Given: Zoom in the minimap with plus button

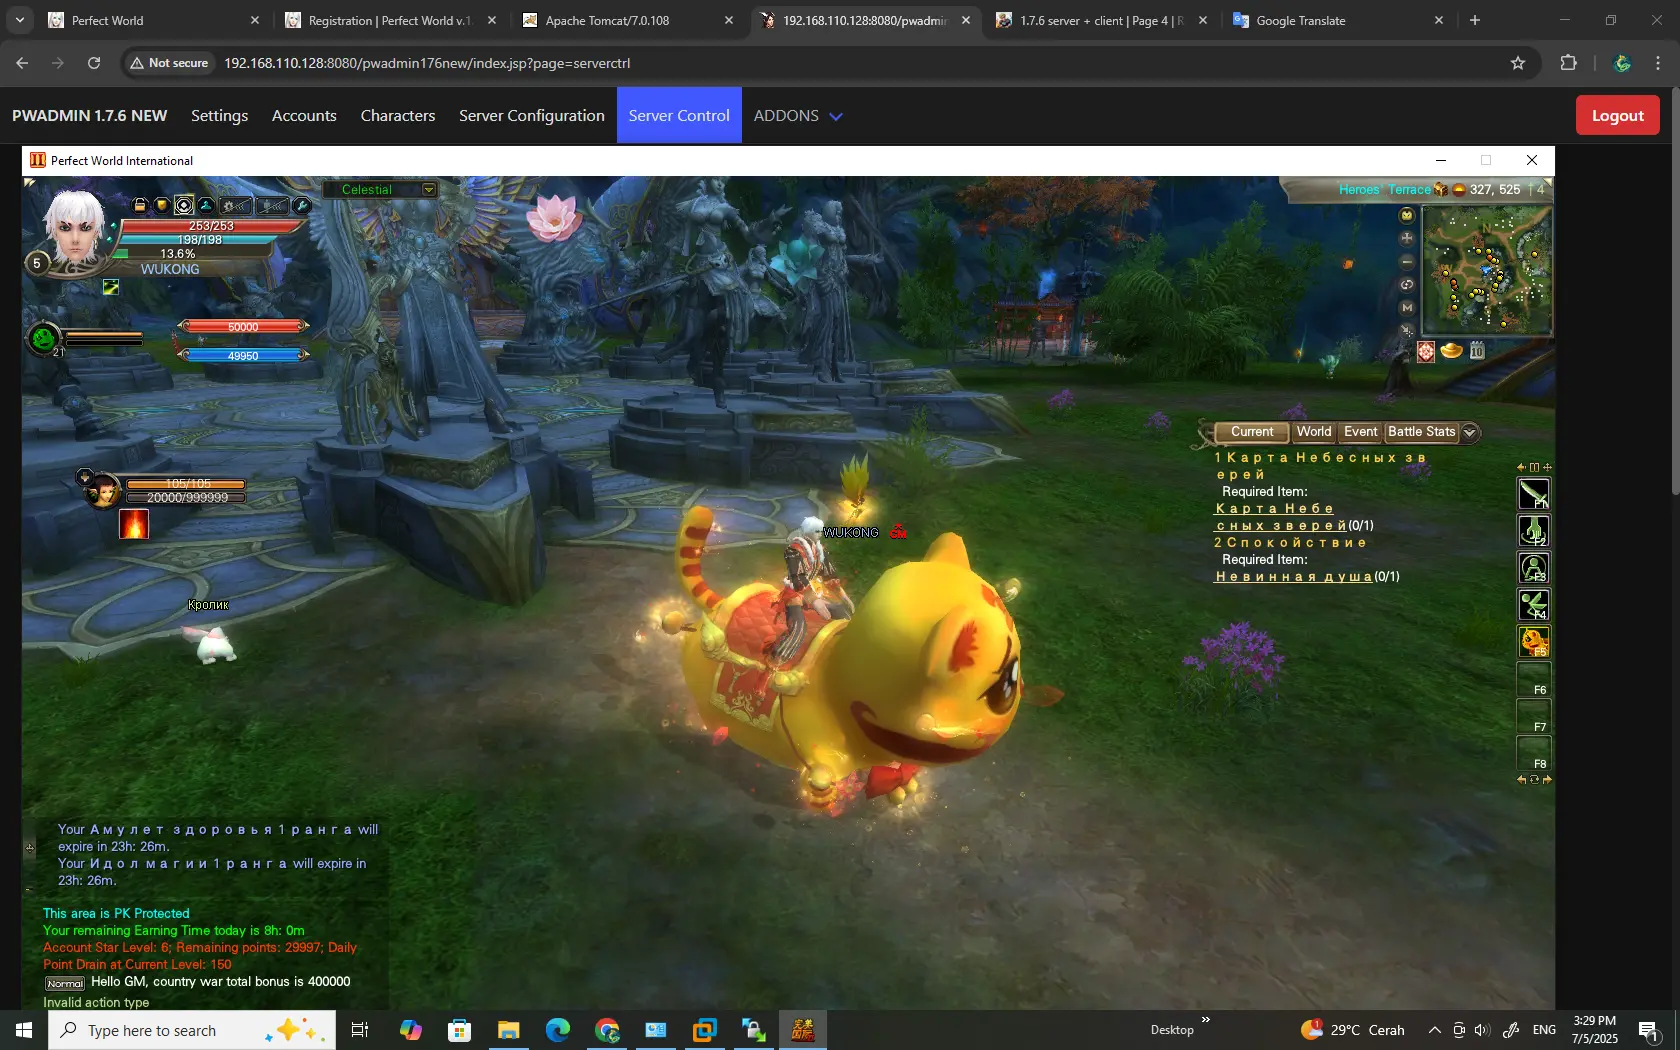Looking at the screenshot, I should click(x=1407, y=238).
